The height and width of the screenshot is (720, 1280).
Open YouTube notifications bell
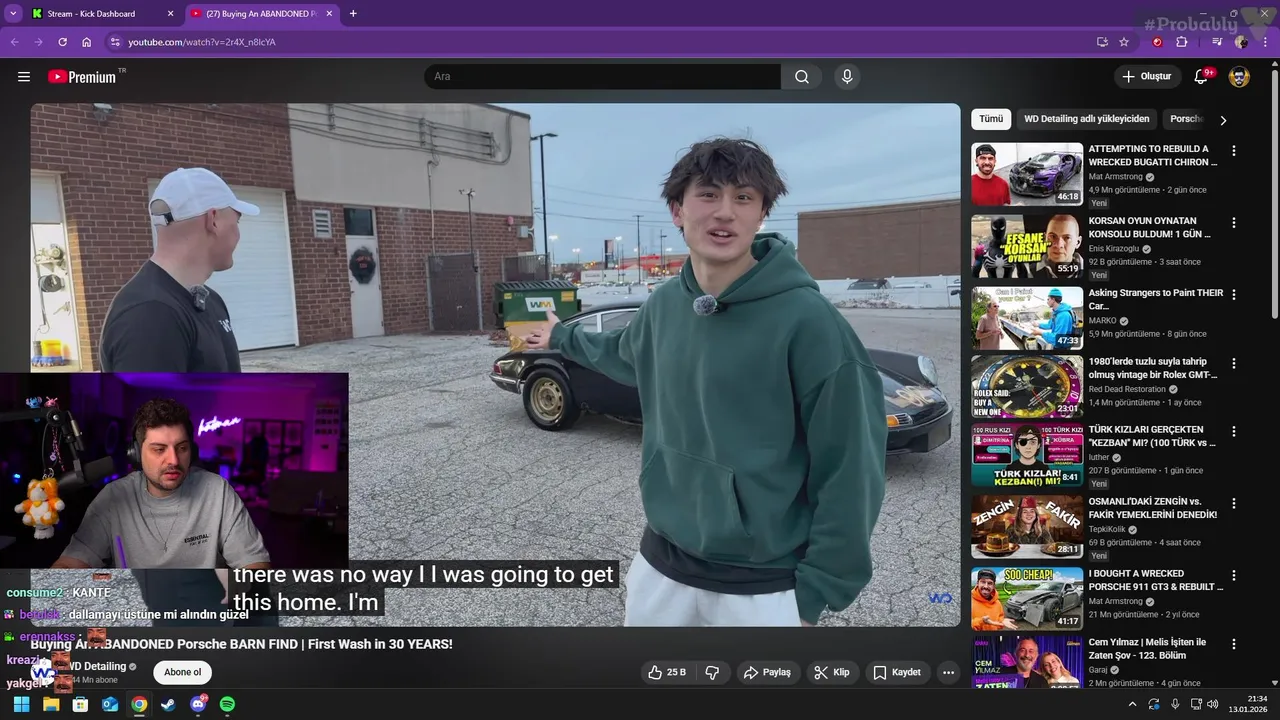[x=1201, y=77]
